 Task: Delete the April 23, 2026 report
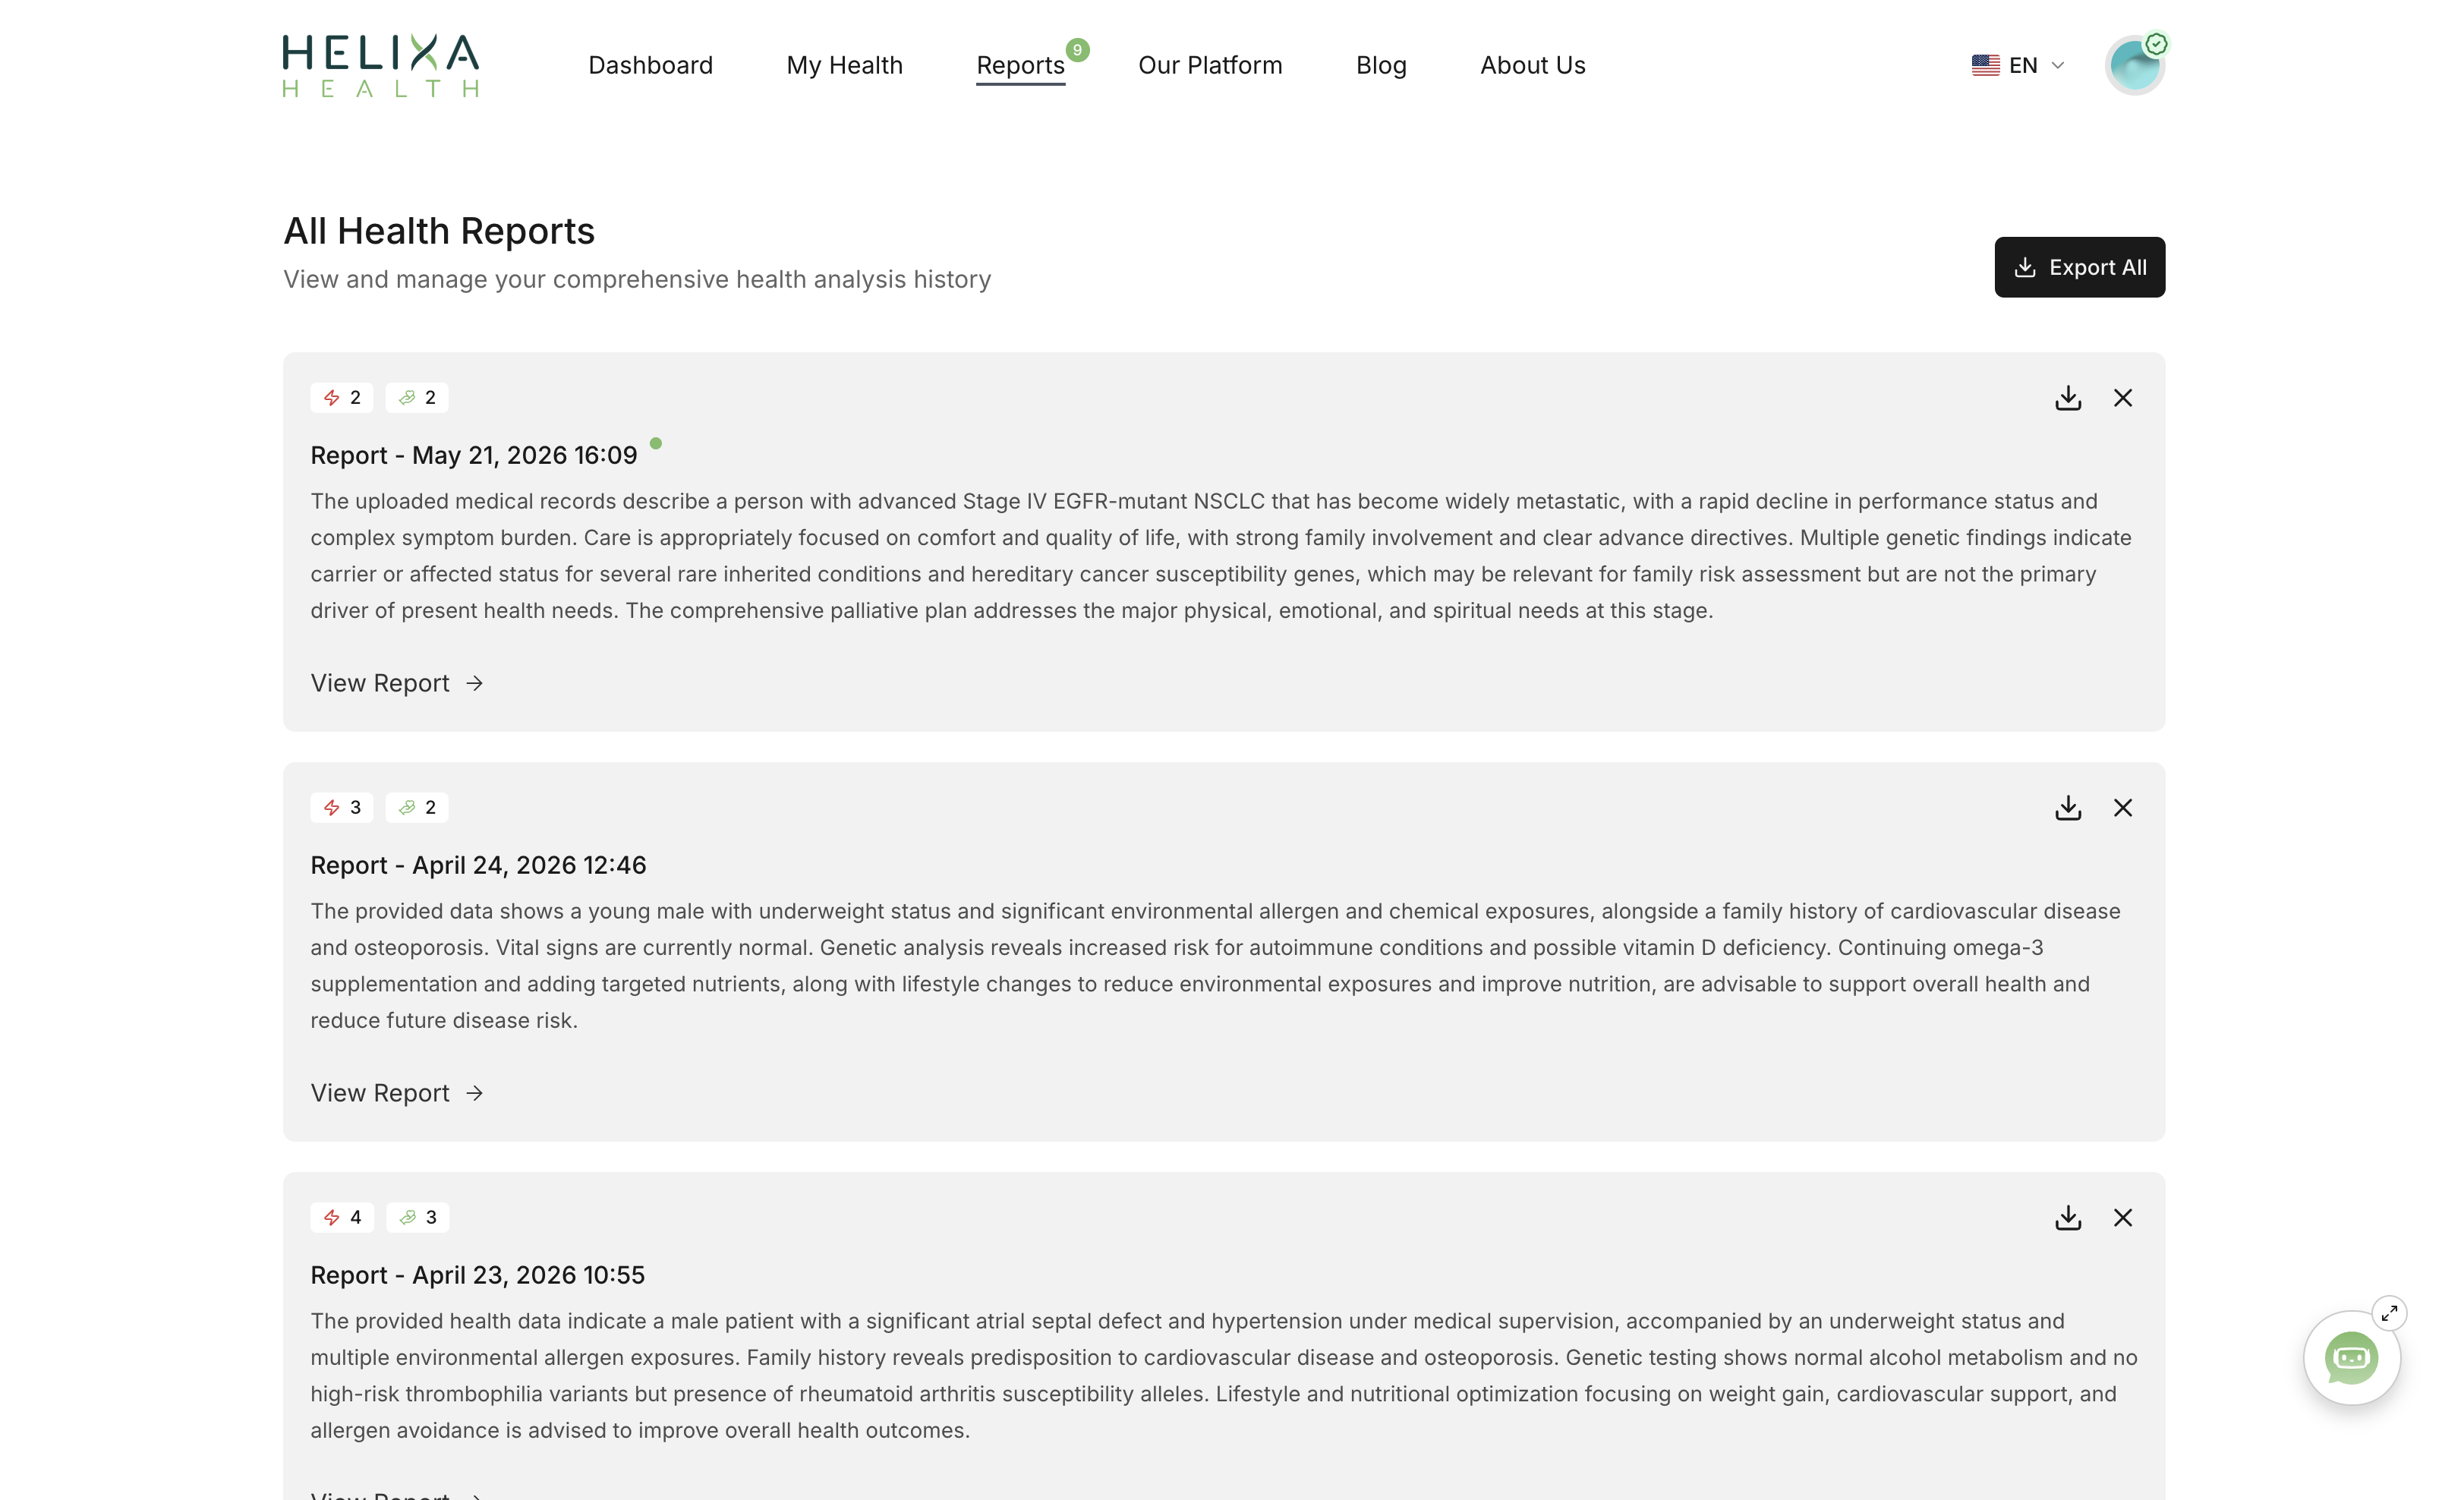click(x=2122, y=1218)
